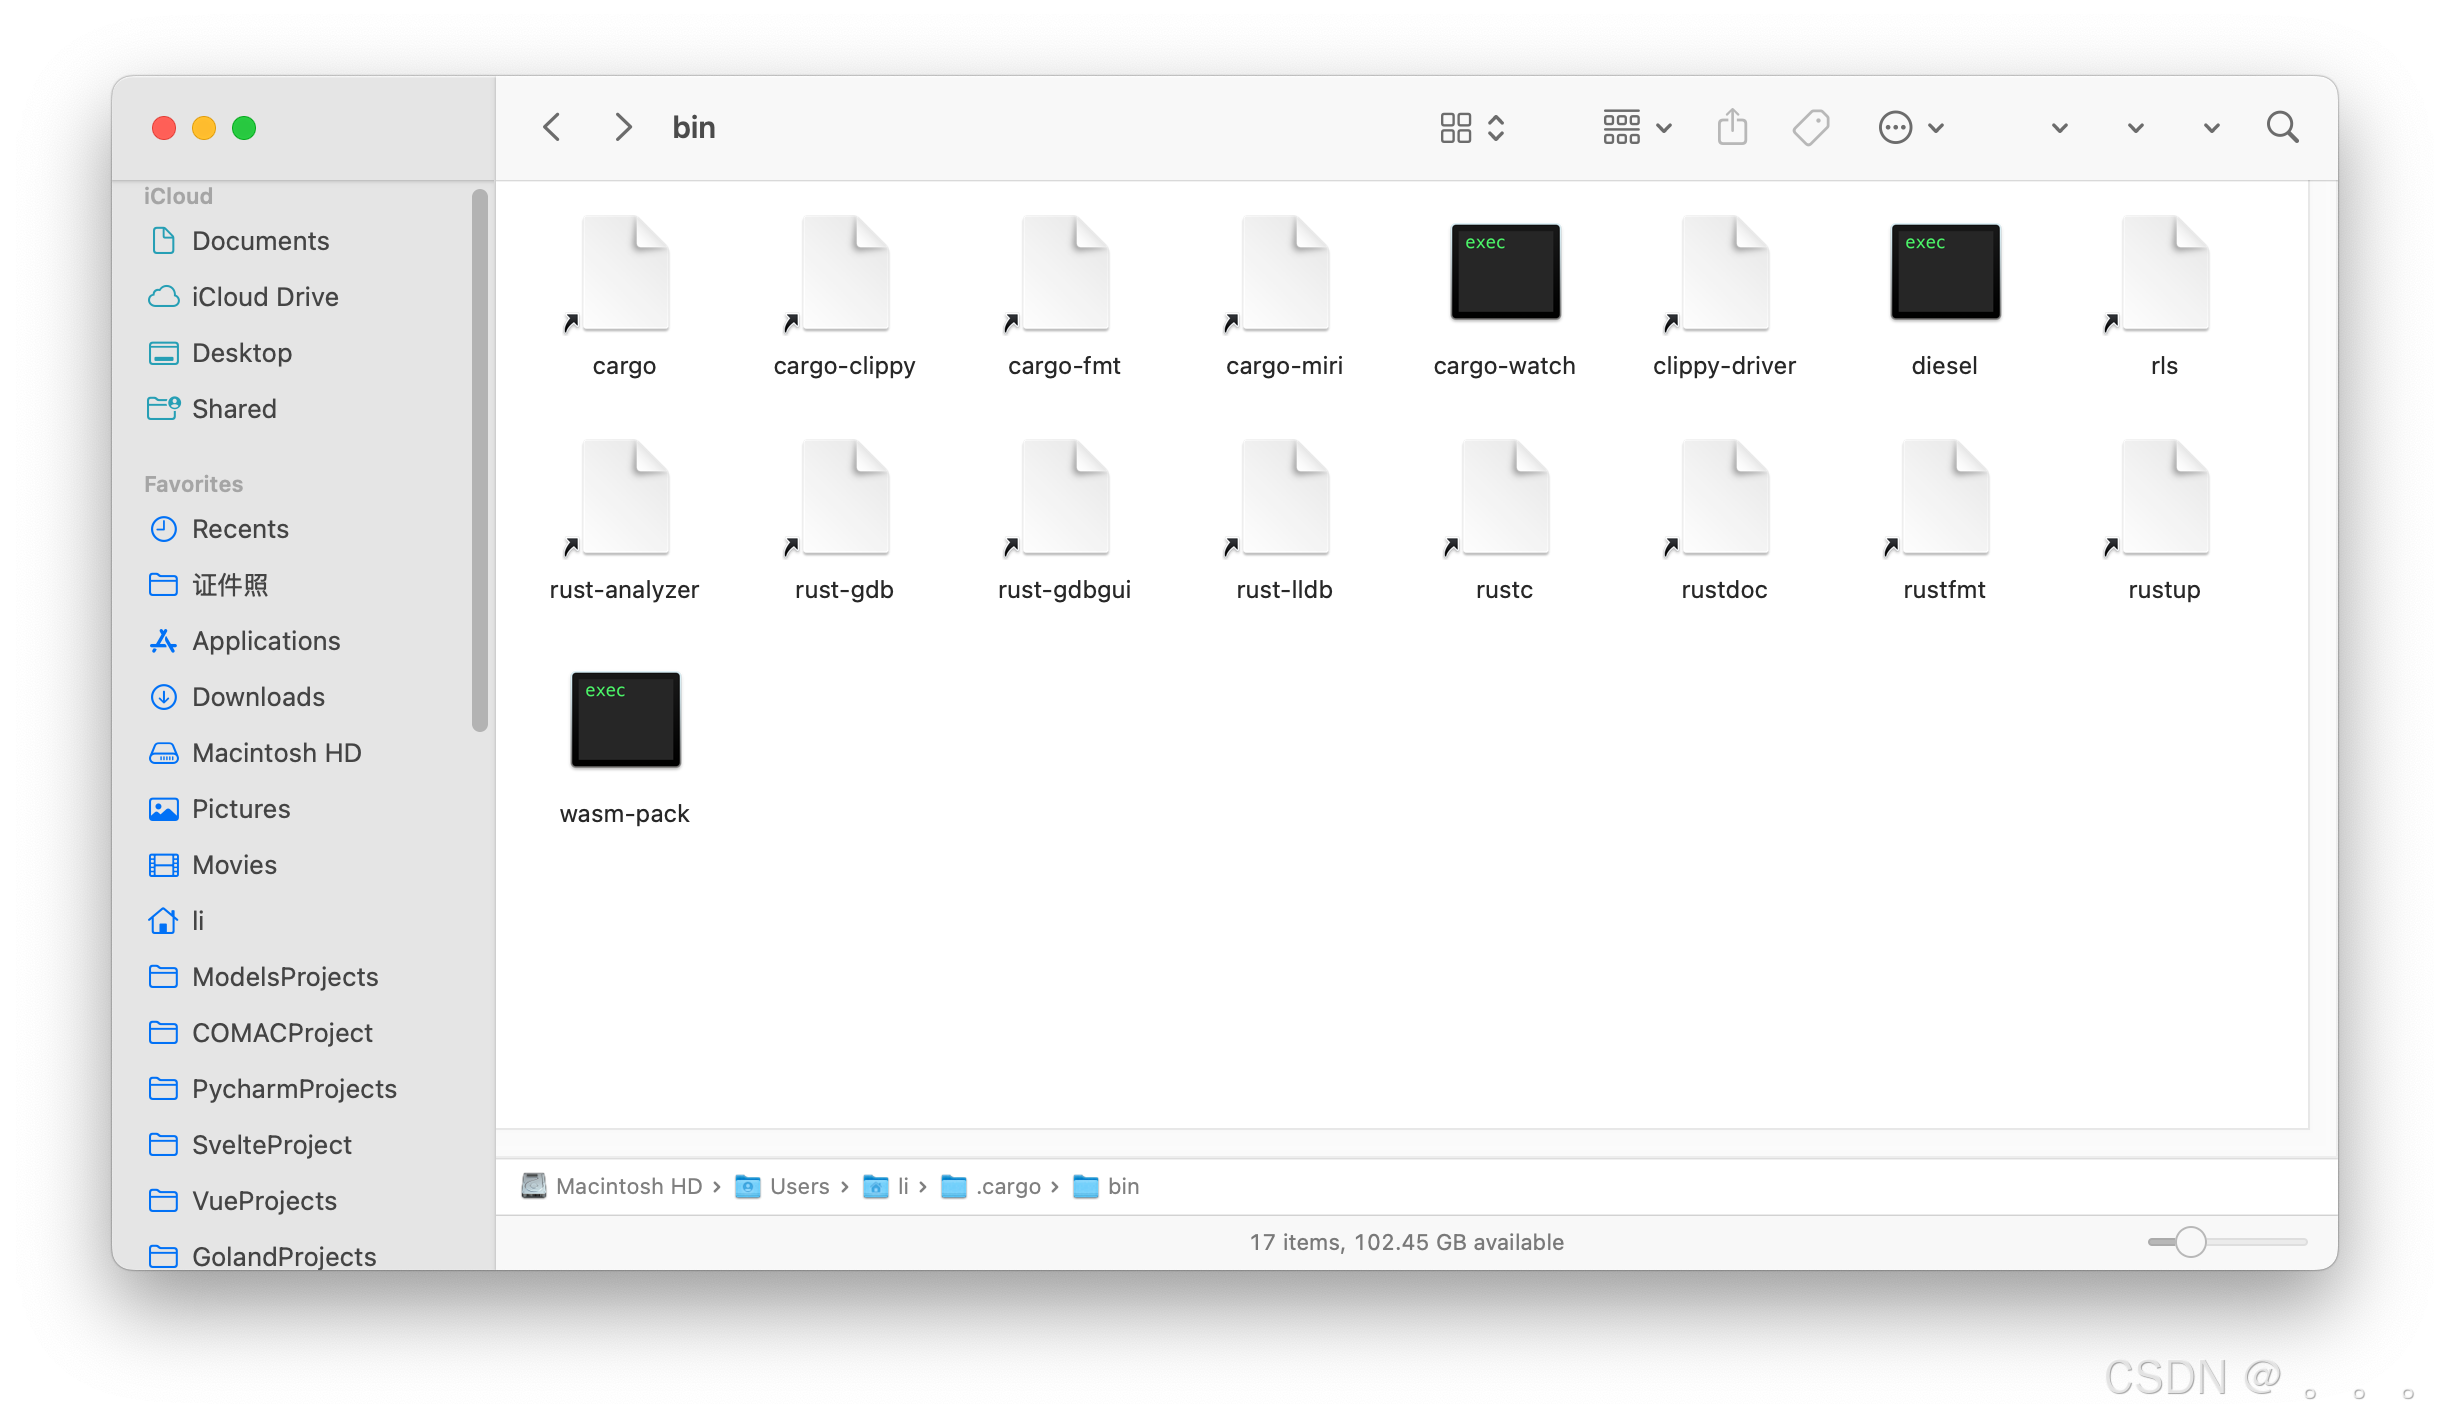Viewport: 2450px width, 1418px height.
Task: Expand the middle unlabeled toolbar chevron
Action: coord(2135,128)
